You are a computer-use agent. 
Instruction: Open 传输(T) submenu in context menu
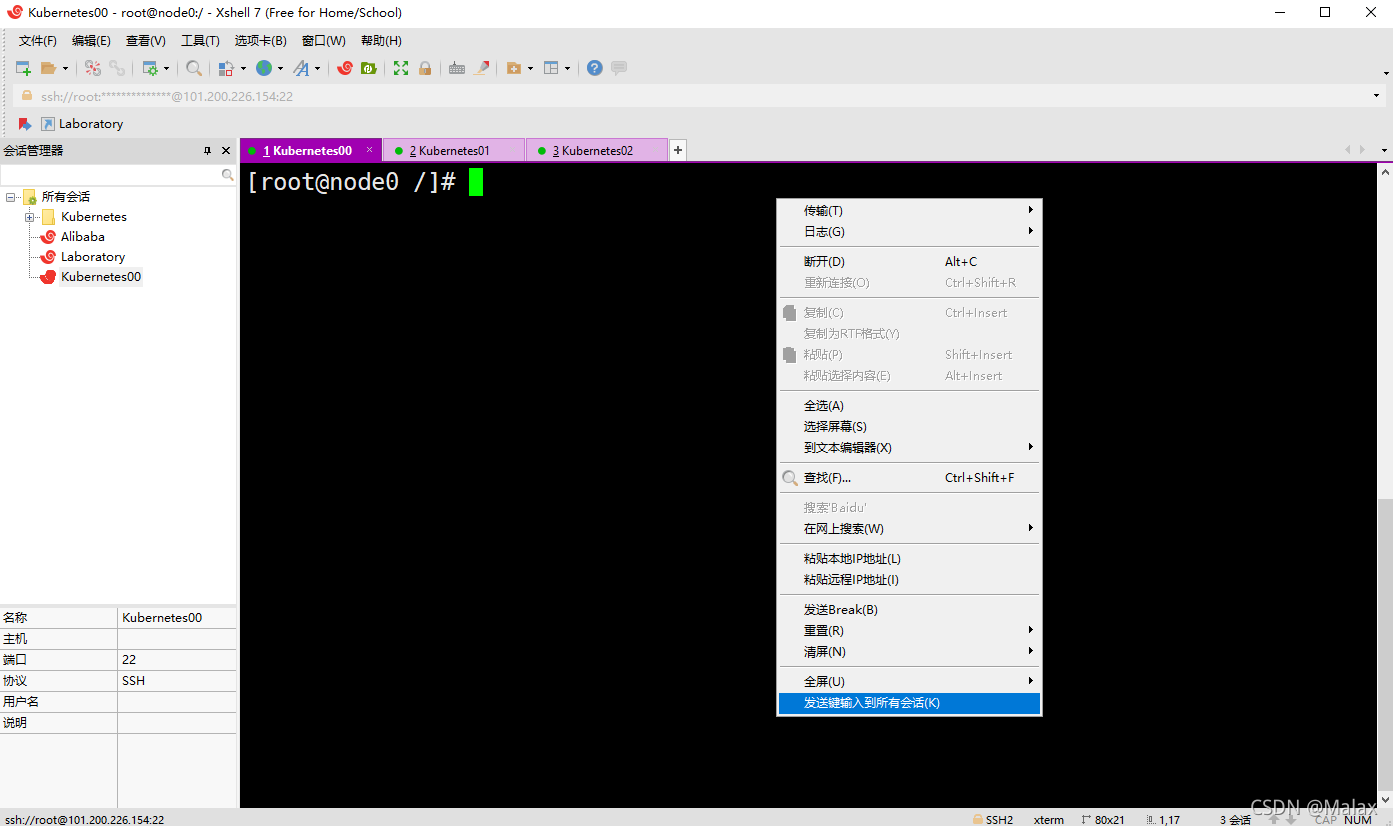(909, 211)
